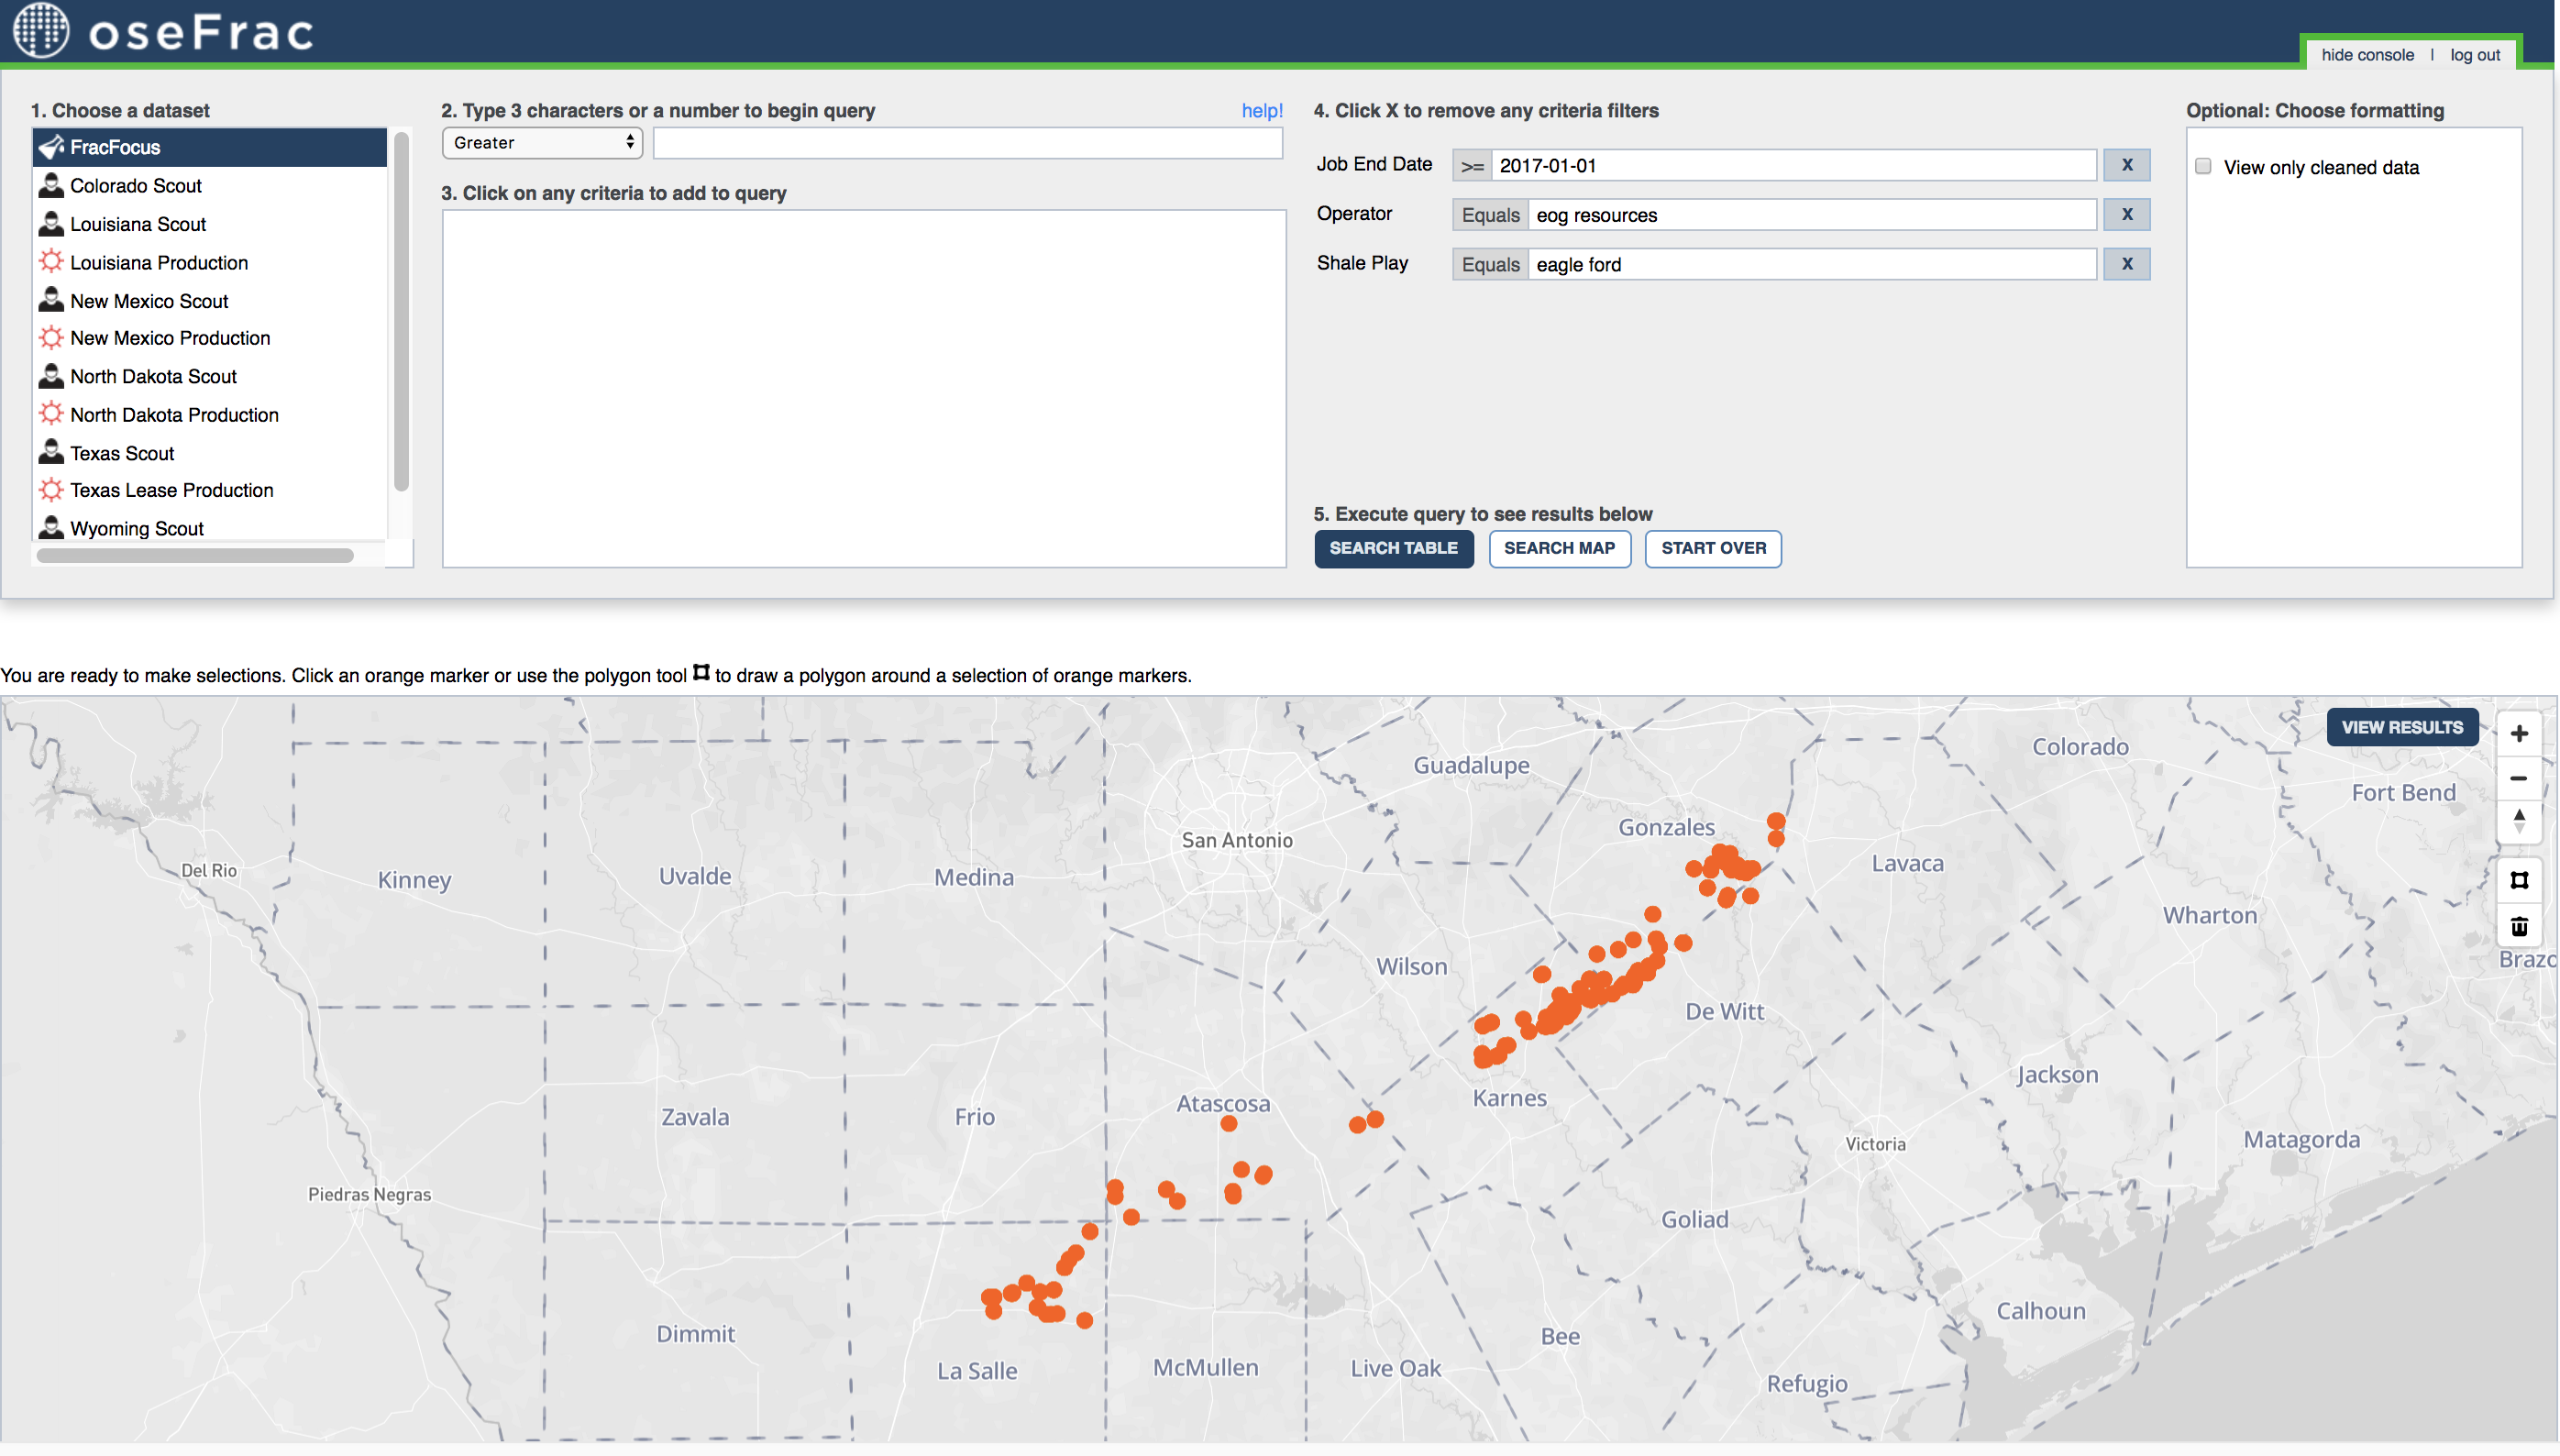Viewport: 2560px width, 1456px height.
Task: Click the Equals operator on Shale Play
Action: tap(1490, 264)
